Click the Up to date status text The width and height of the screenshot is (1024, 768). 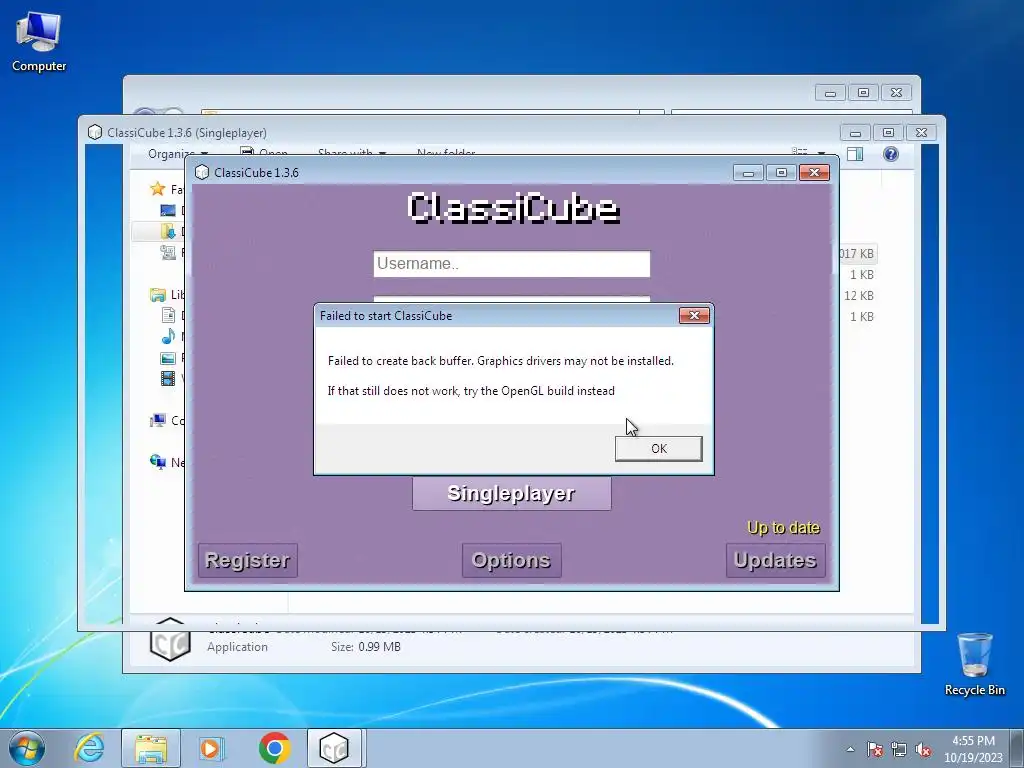click(x=783, y=528)
